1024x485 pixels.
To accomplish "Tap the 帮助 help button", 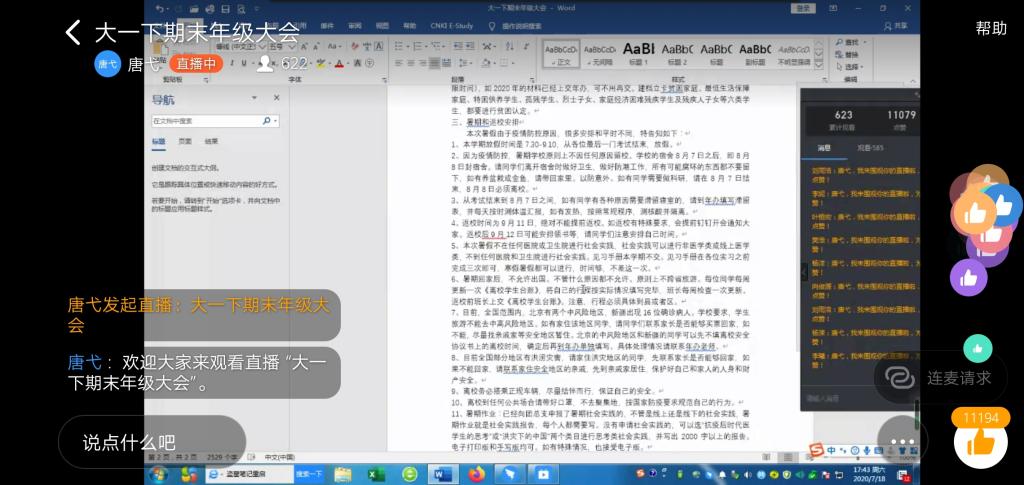I will (991, 28).
